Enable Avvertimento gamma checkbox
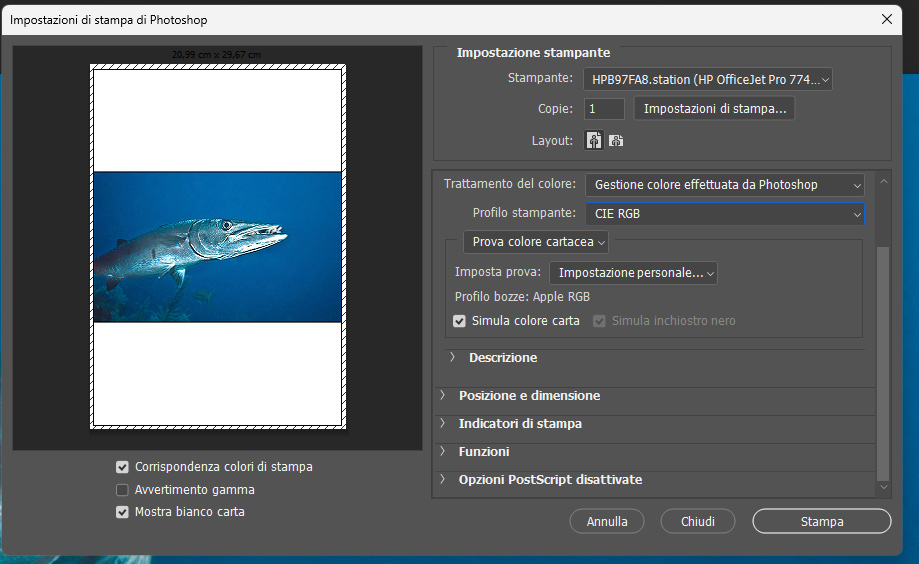The image size is (919, 564). pos(123,490)
